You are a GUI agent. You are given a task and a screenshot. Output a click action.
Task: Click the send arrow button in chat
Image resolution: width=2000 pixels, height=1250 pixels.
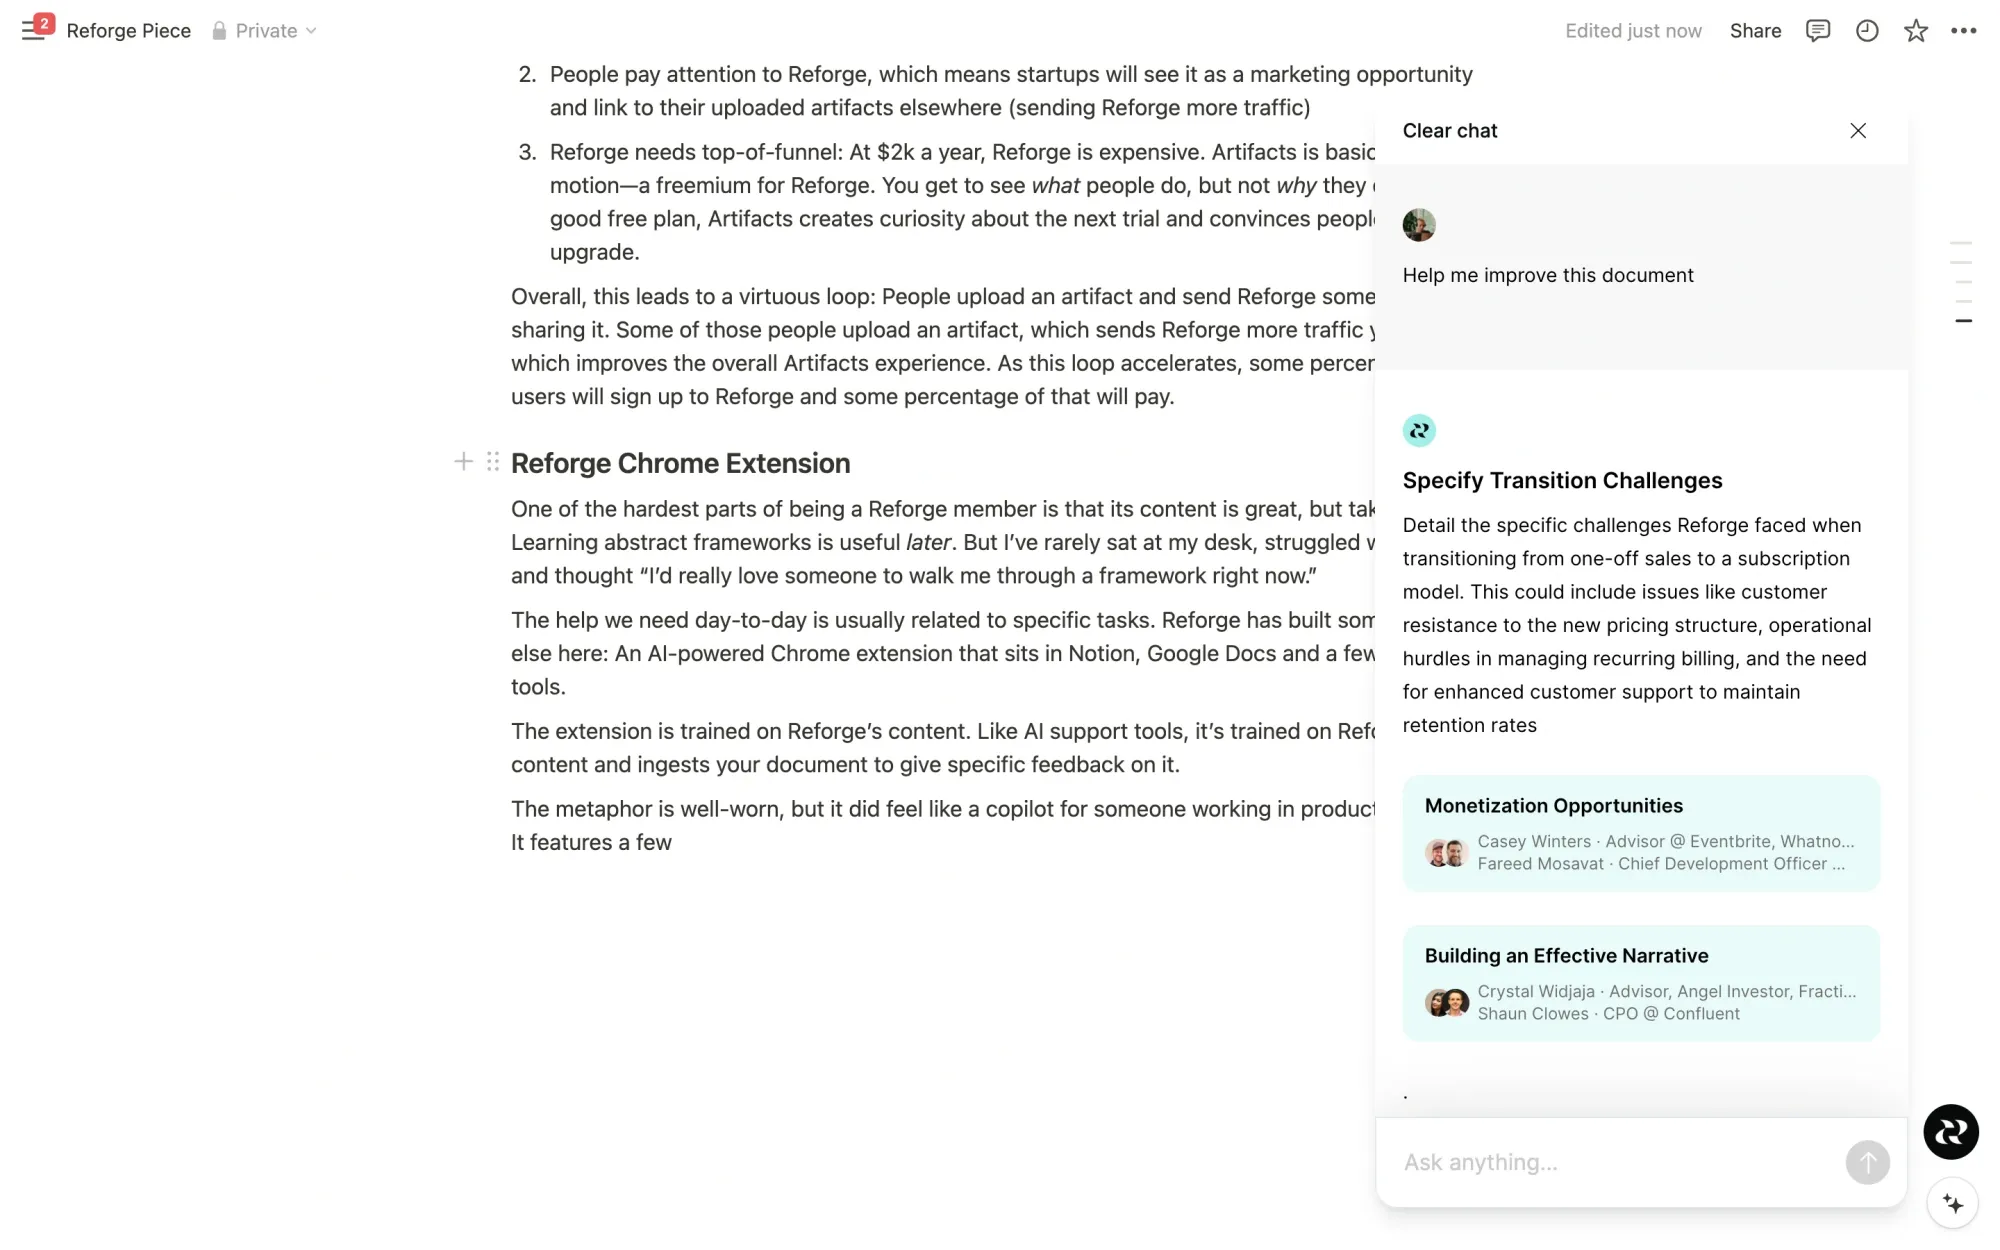coord(1868,1162)
